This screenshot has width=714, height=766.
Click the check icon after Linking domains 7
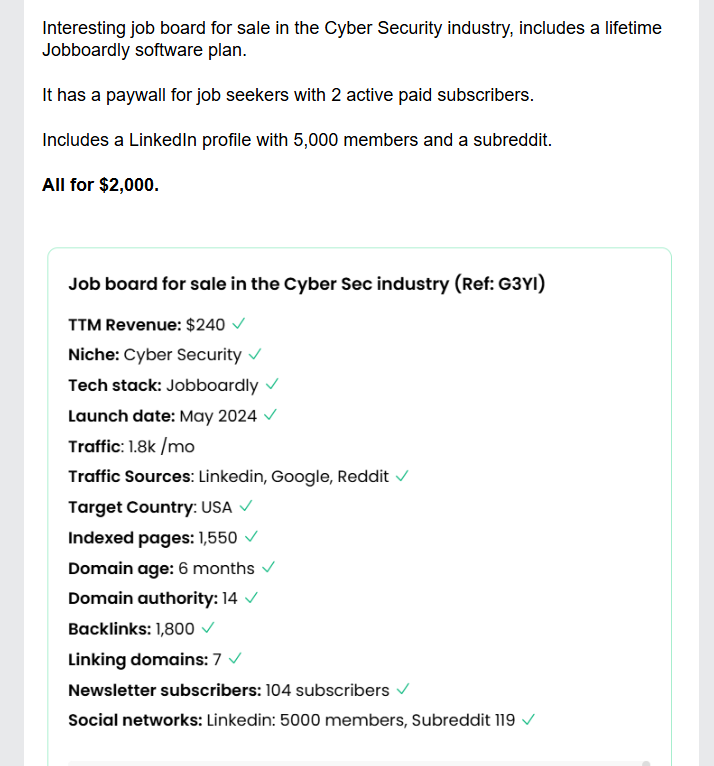point(235,659)
